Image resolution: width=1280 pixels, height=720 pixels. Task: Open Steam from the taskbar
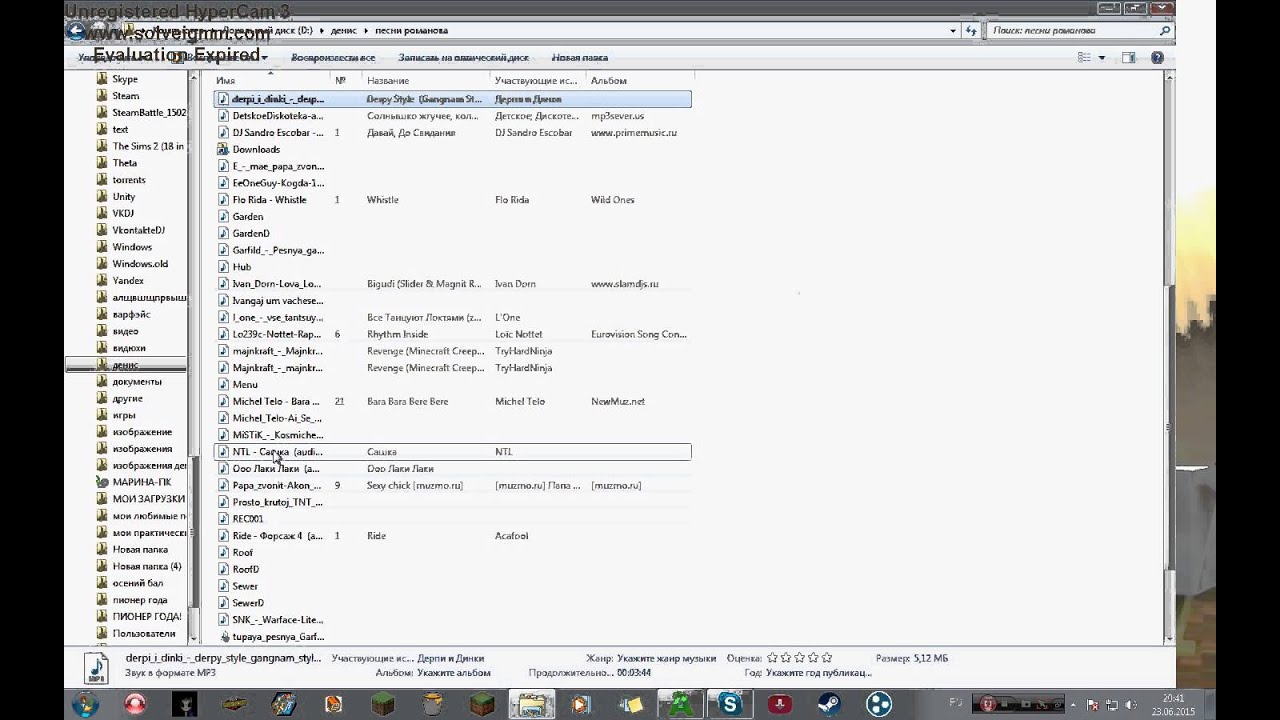829,705
